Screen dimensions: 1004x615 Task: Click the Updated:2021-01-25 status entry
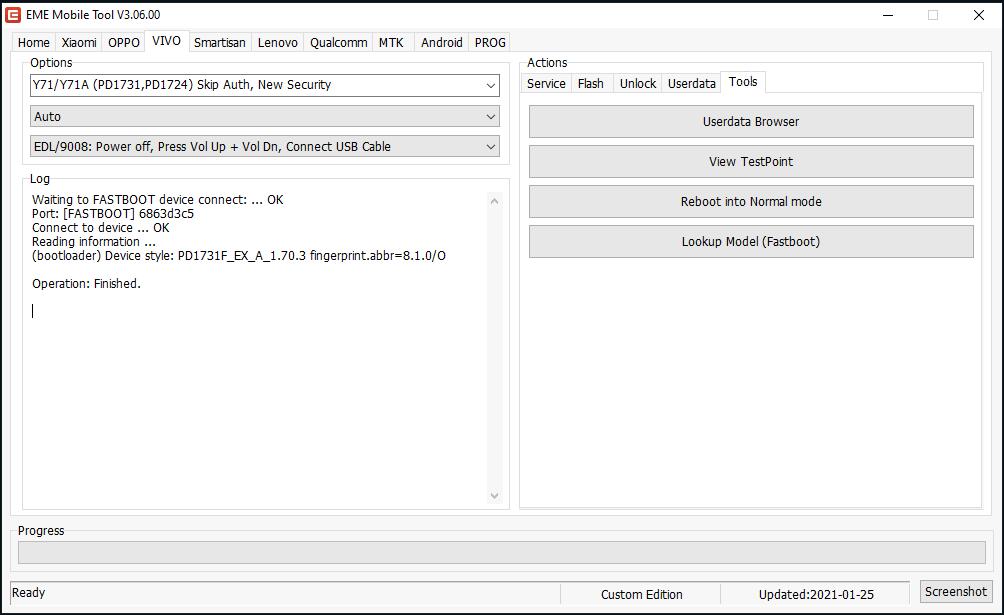coord(816,594)
